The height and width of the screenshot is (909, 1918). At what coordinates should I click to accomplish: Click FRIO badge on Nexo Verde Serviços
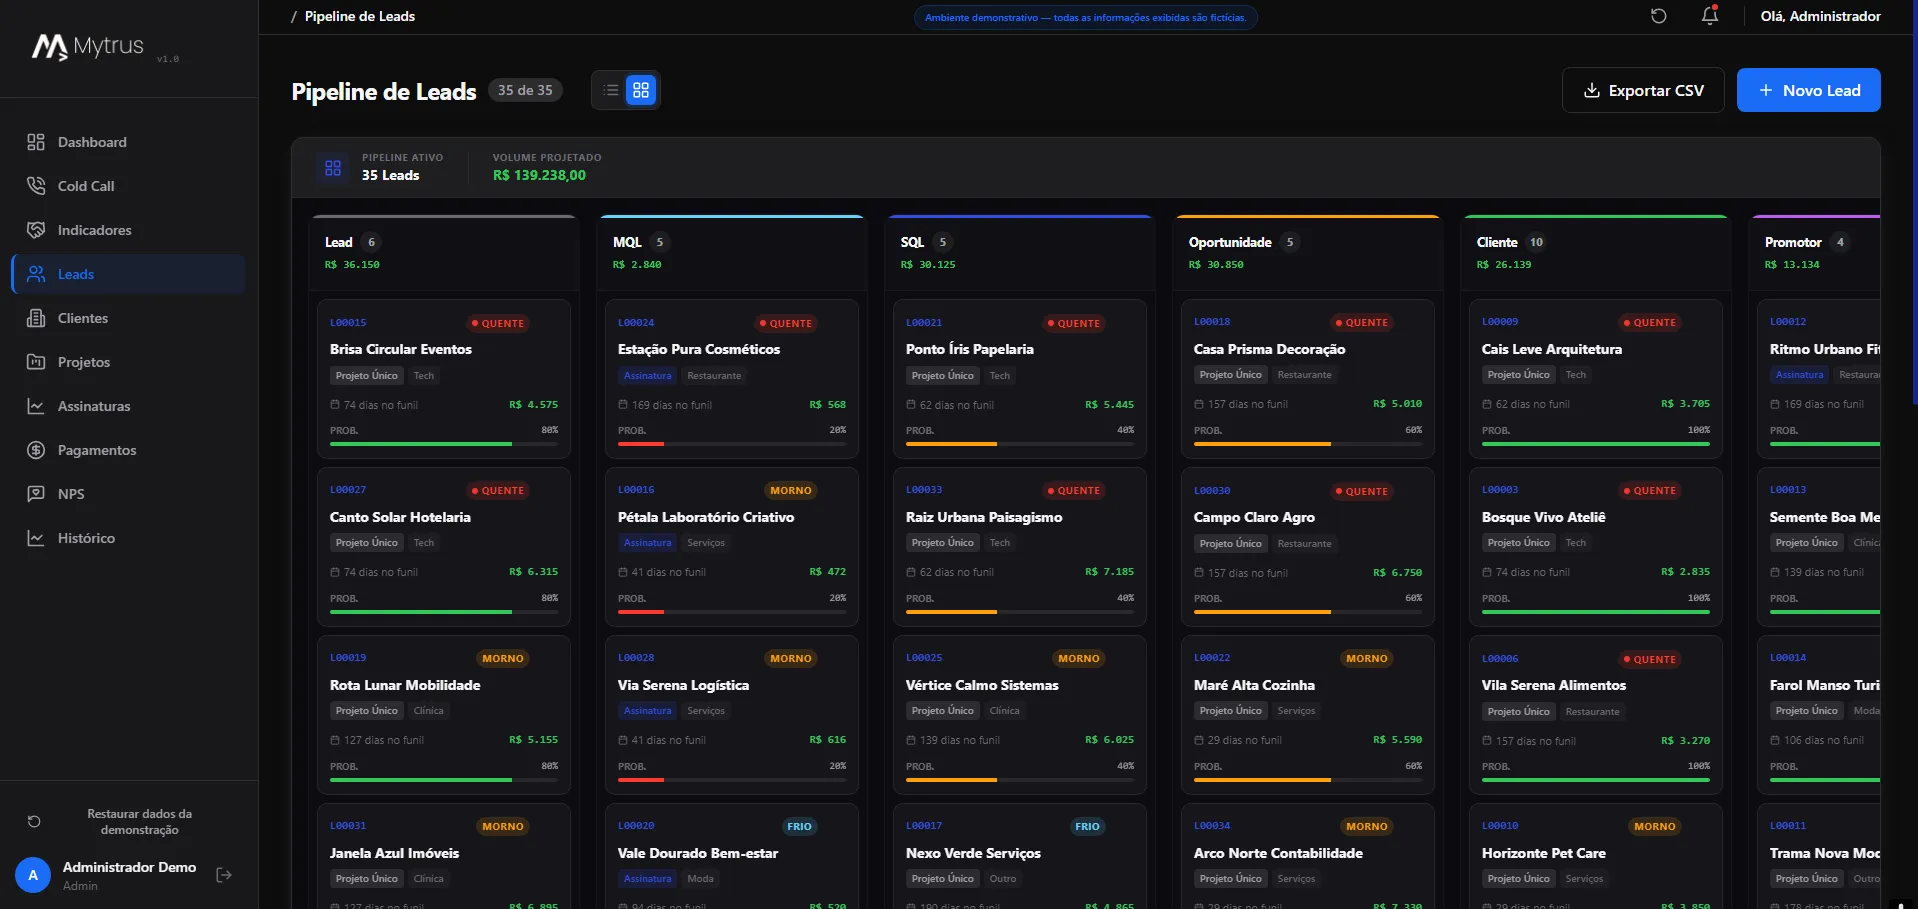tap(1087, 826)
